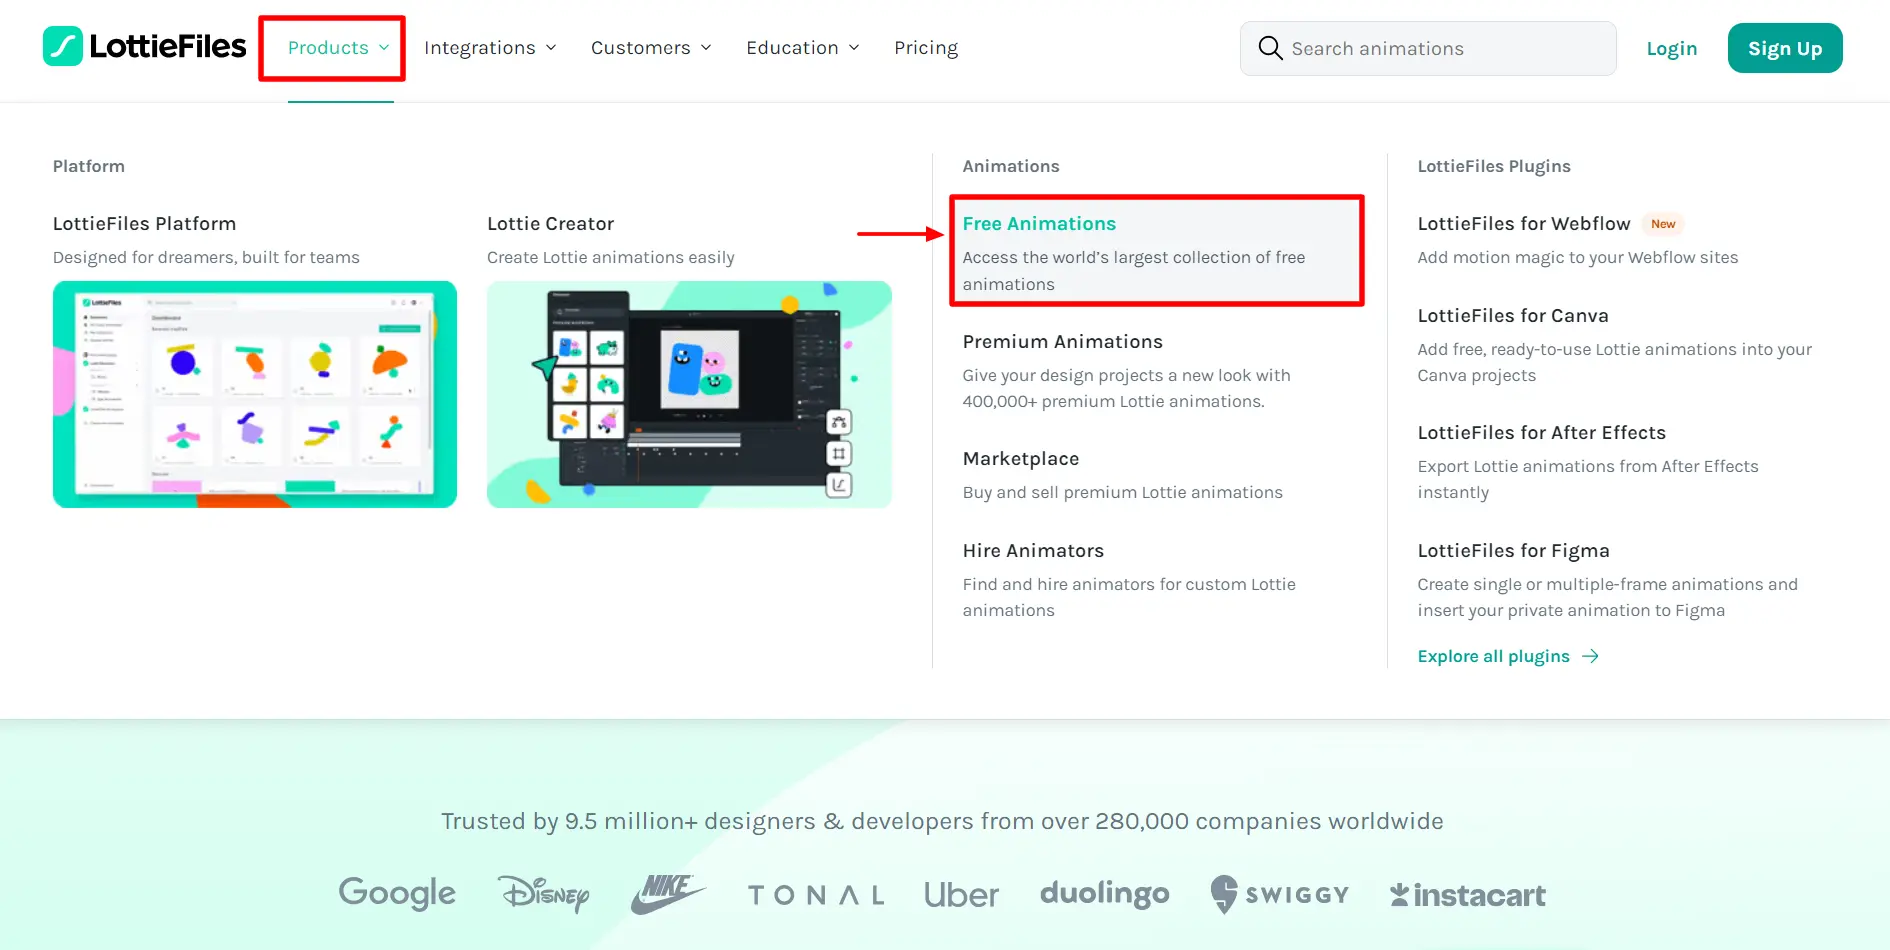Click 'Create single or multiple-frame animations' description
This screenshot has height=950, width=1890.
(x=1608, y=597)
